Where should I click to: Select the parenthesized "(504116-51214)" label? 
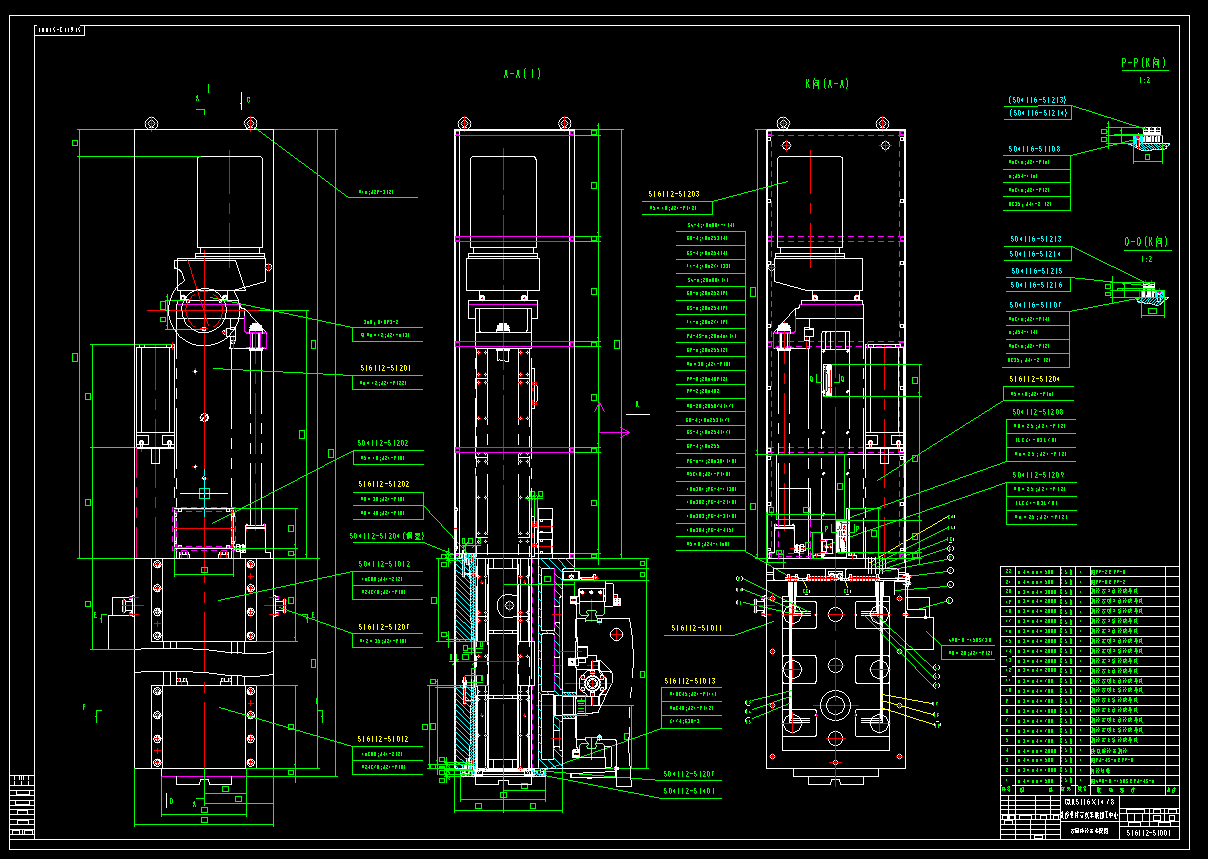(1038, 114)
